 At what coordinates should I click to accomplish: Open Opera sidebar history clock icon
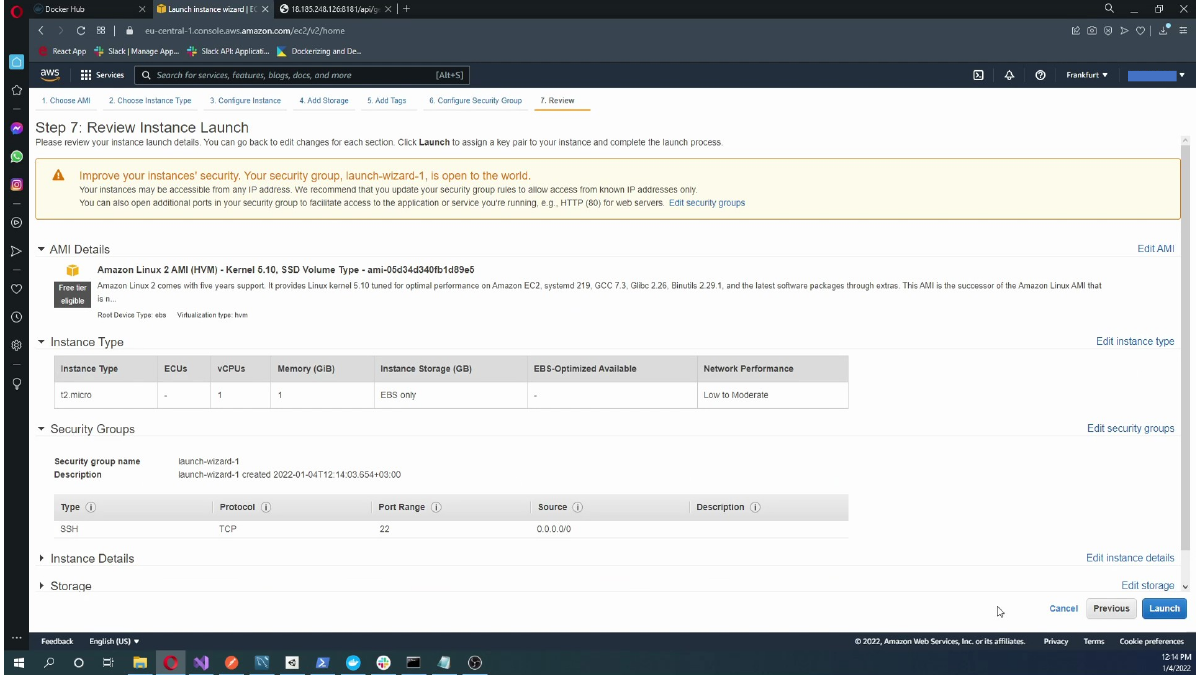coord(16,317)
